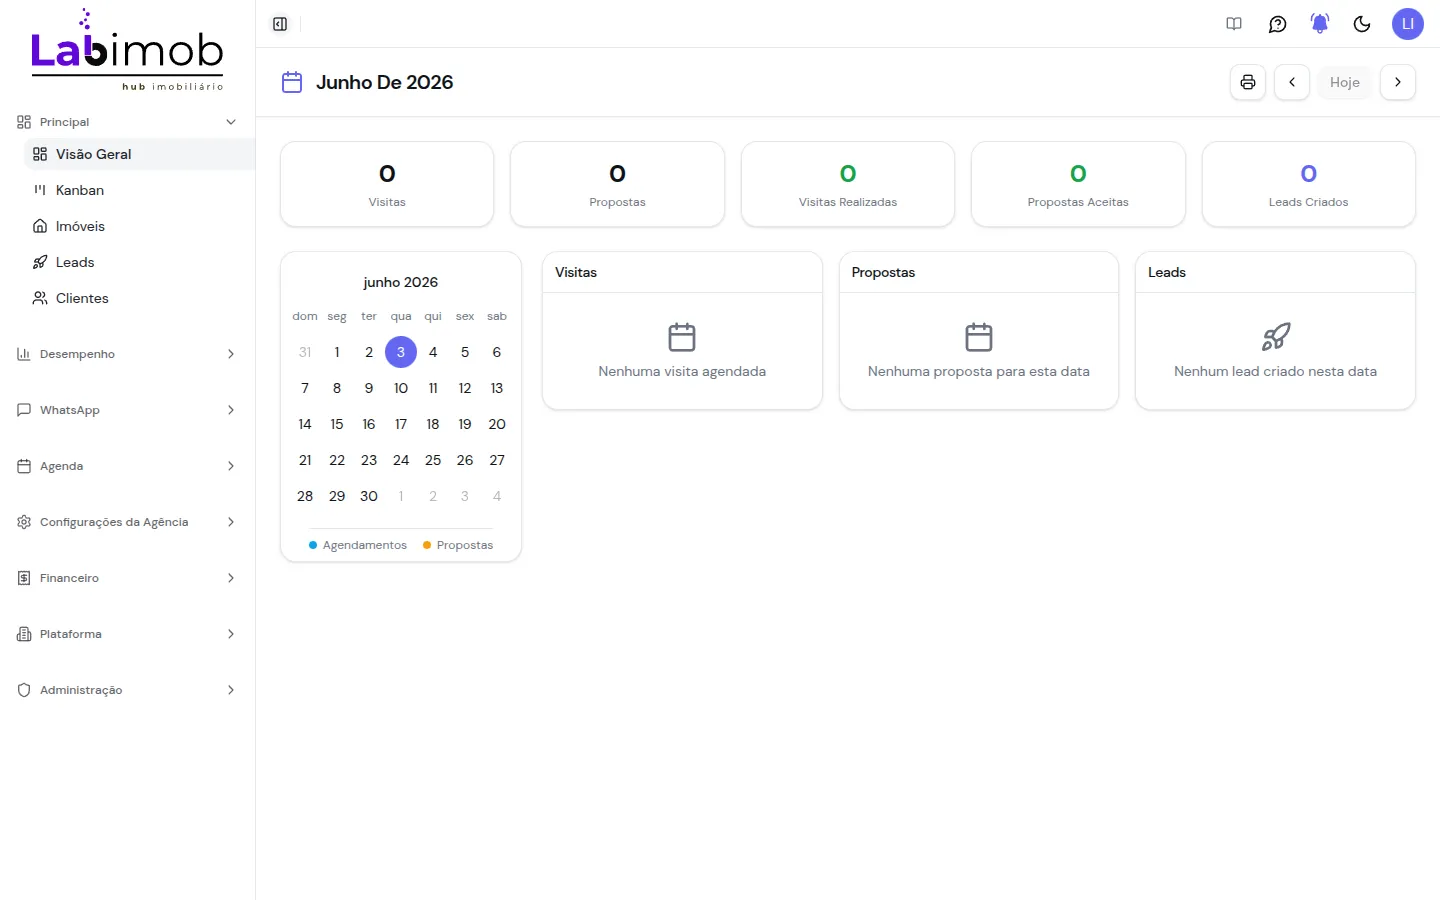The width and height of the screenshot is (1440, 900).
Task: Click the Imóveis house icon
Action: coord(40,226)
